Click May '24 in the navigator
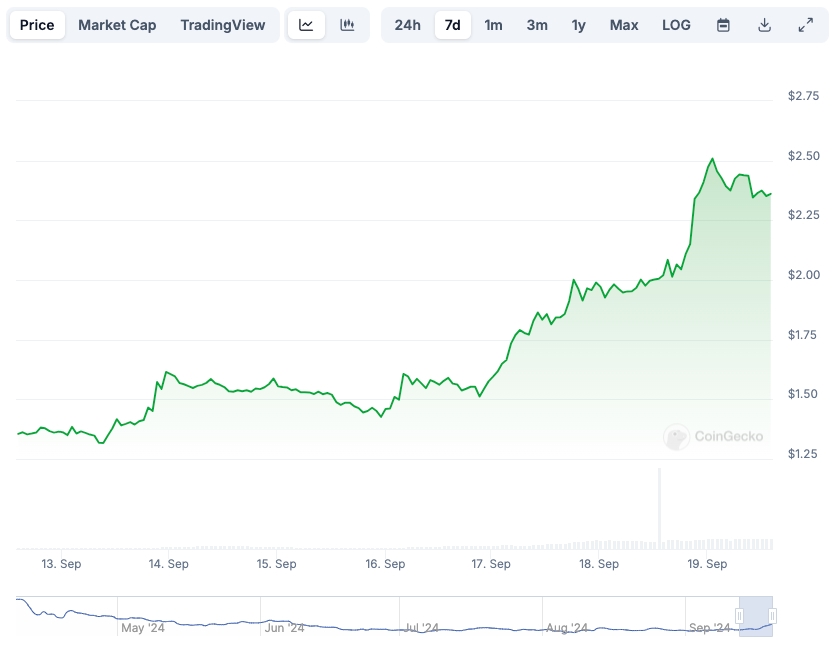 click(x=142, y=628)
